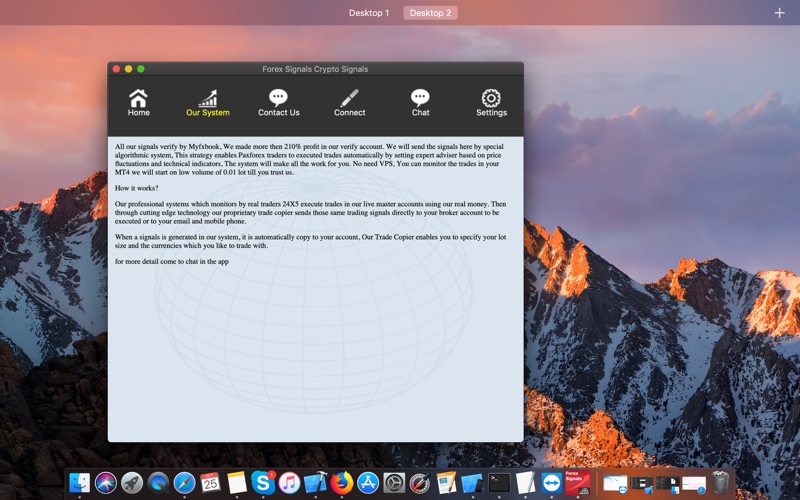This screenshot has width=800, height=500.
Task: Open QuickTime Player in dock
Action: pyautogui.click(x=158, y=483)
